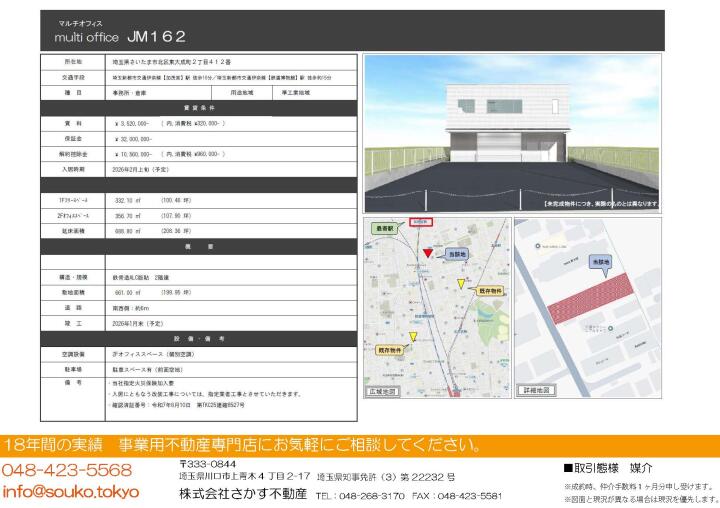Click the red station outline box on the map
The height and width of the screenshot is (508, 720).
(422, 222)
